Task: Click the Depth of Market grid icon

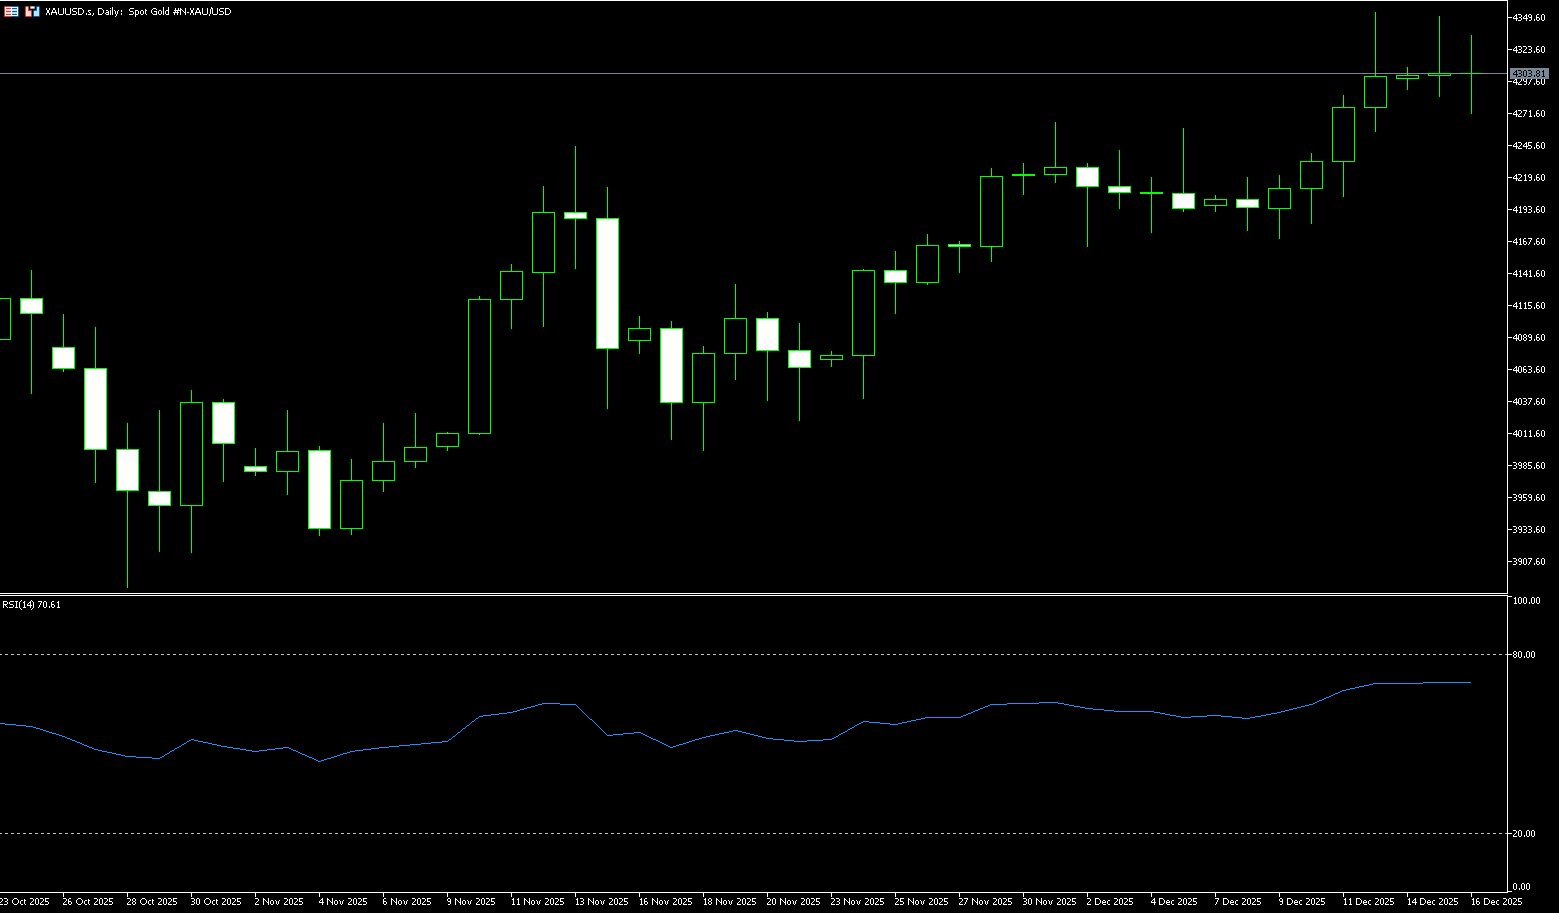Action: pyautogui.click(x=11, y=11)
